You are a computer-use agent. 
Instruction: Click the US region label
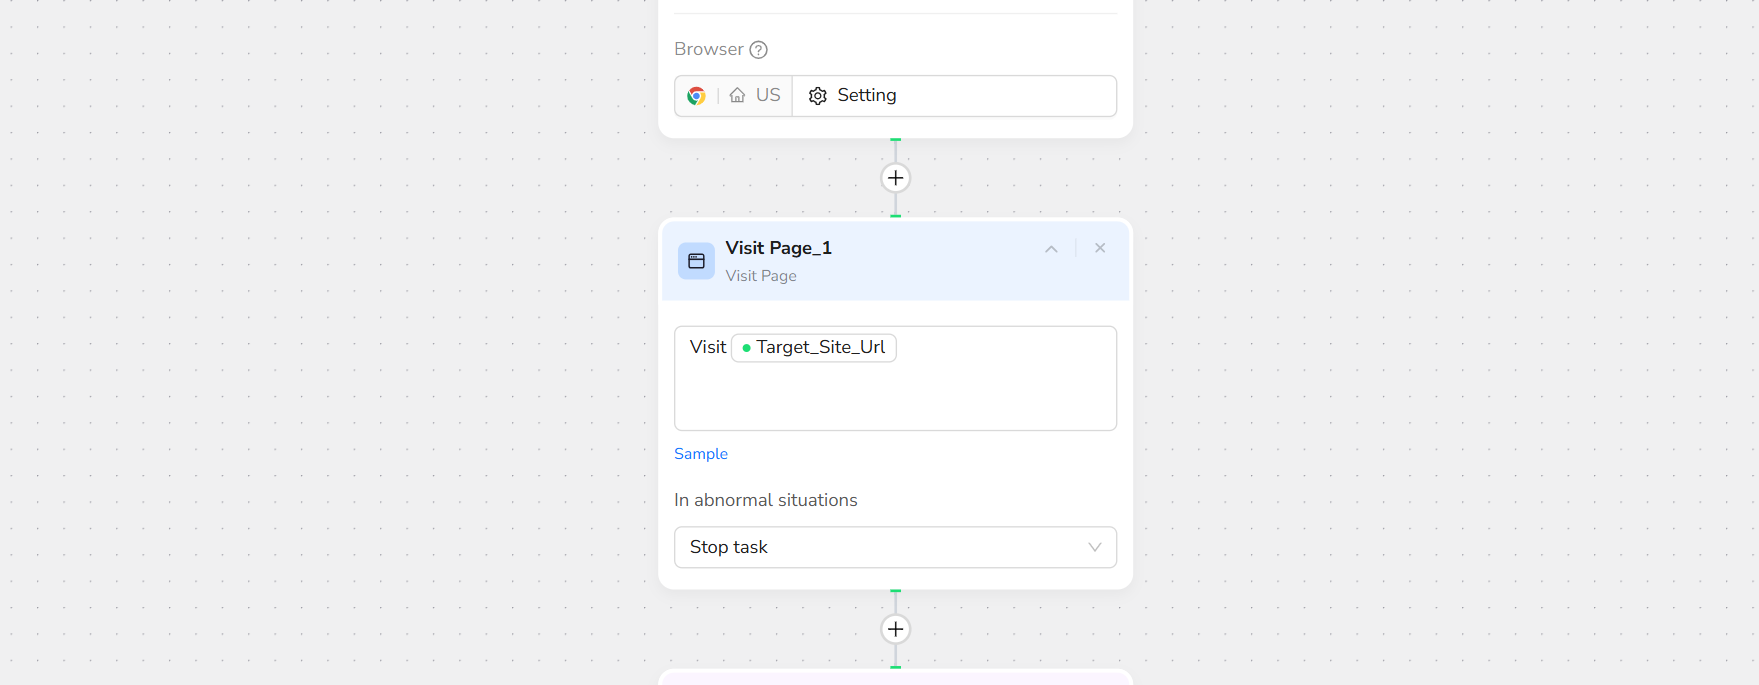[768, 96]
